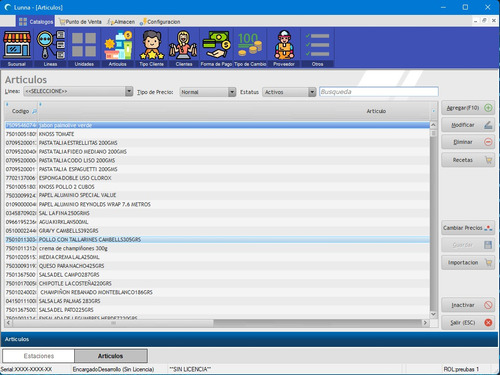Select row PASTA TALIA ESTRELLITAS 200GMS
Screen dimensions: 500x375
click(x=217, y=143)
